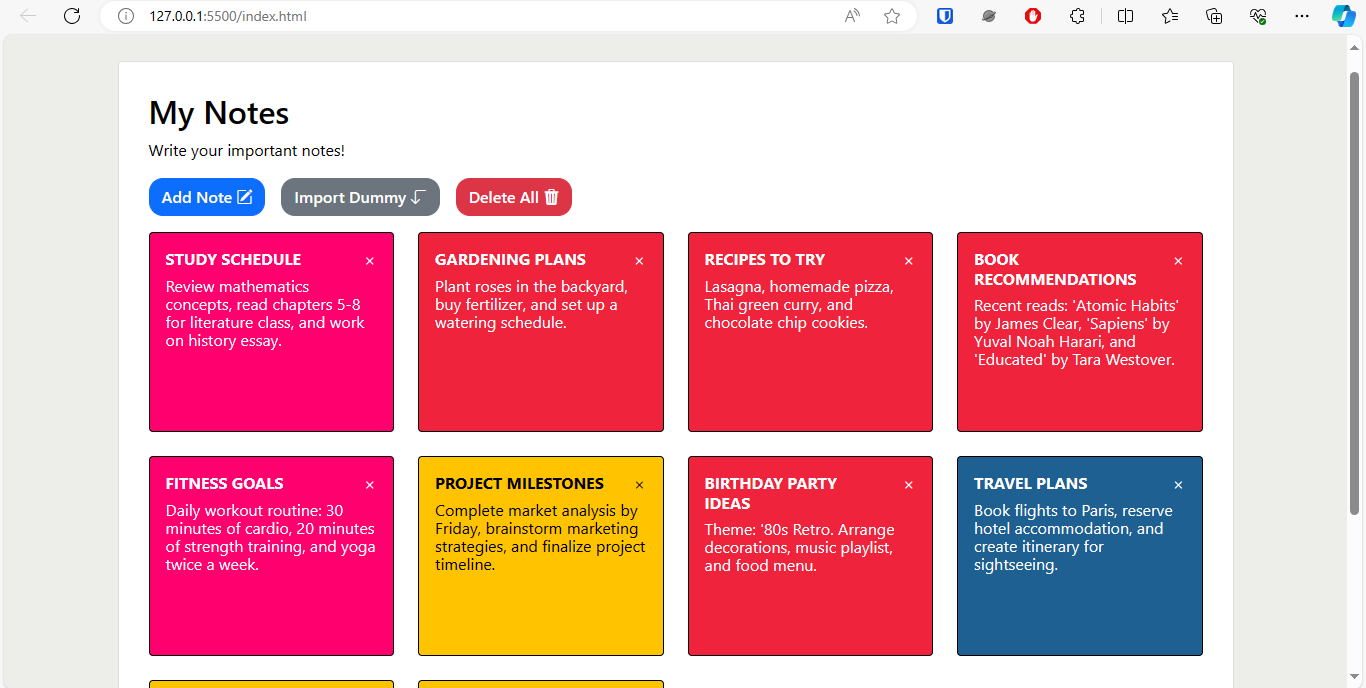
Task: Click the Delete All button
Action: 514,197
